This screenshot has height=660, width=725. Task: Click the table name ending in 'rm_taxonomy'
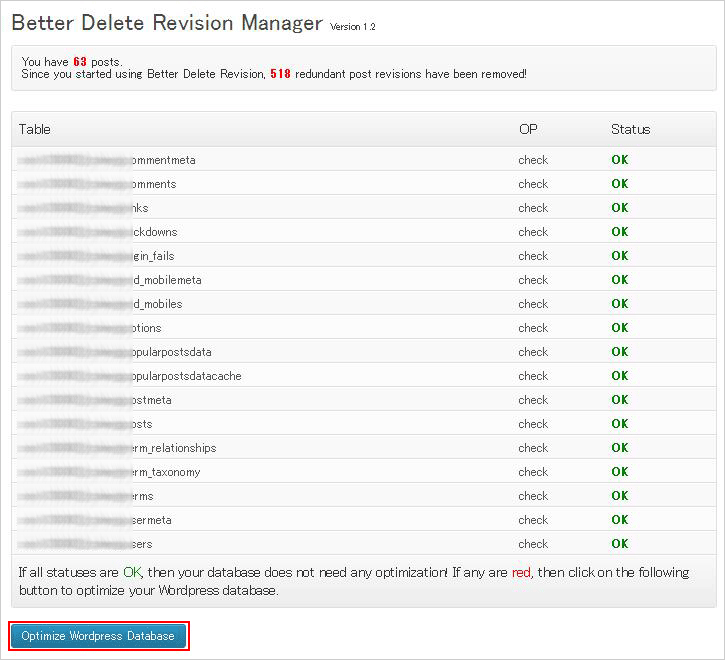(x=109, y=473)
